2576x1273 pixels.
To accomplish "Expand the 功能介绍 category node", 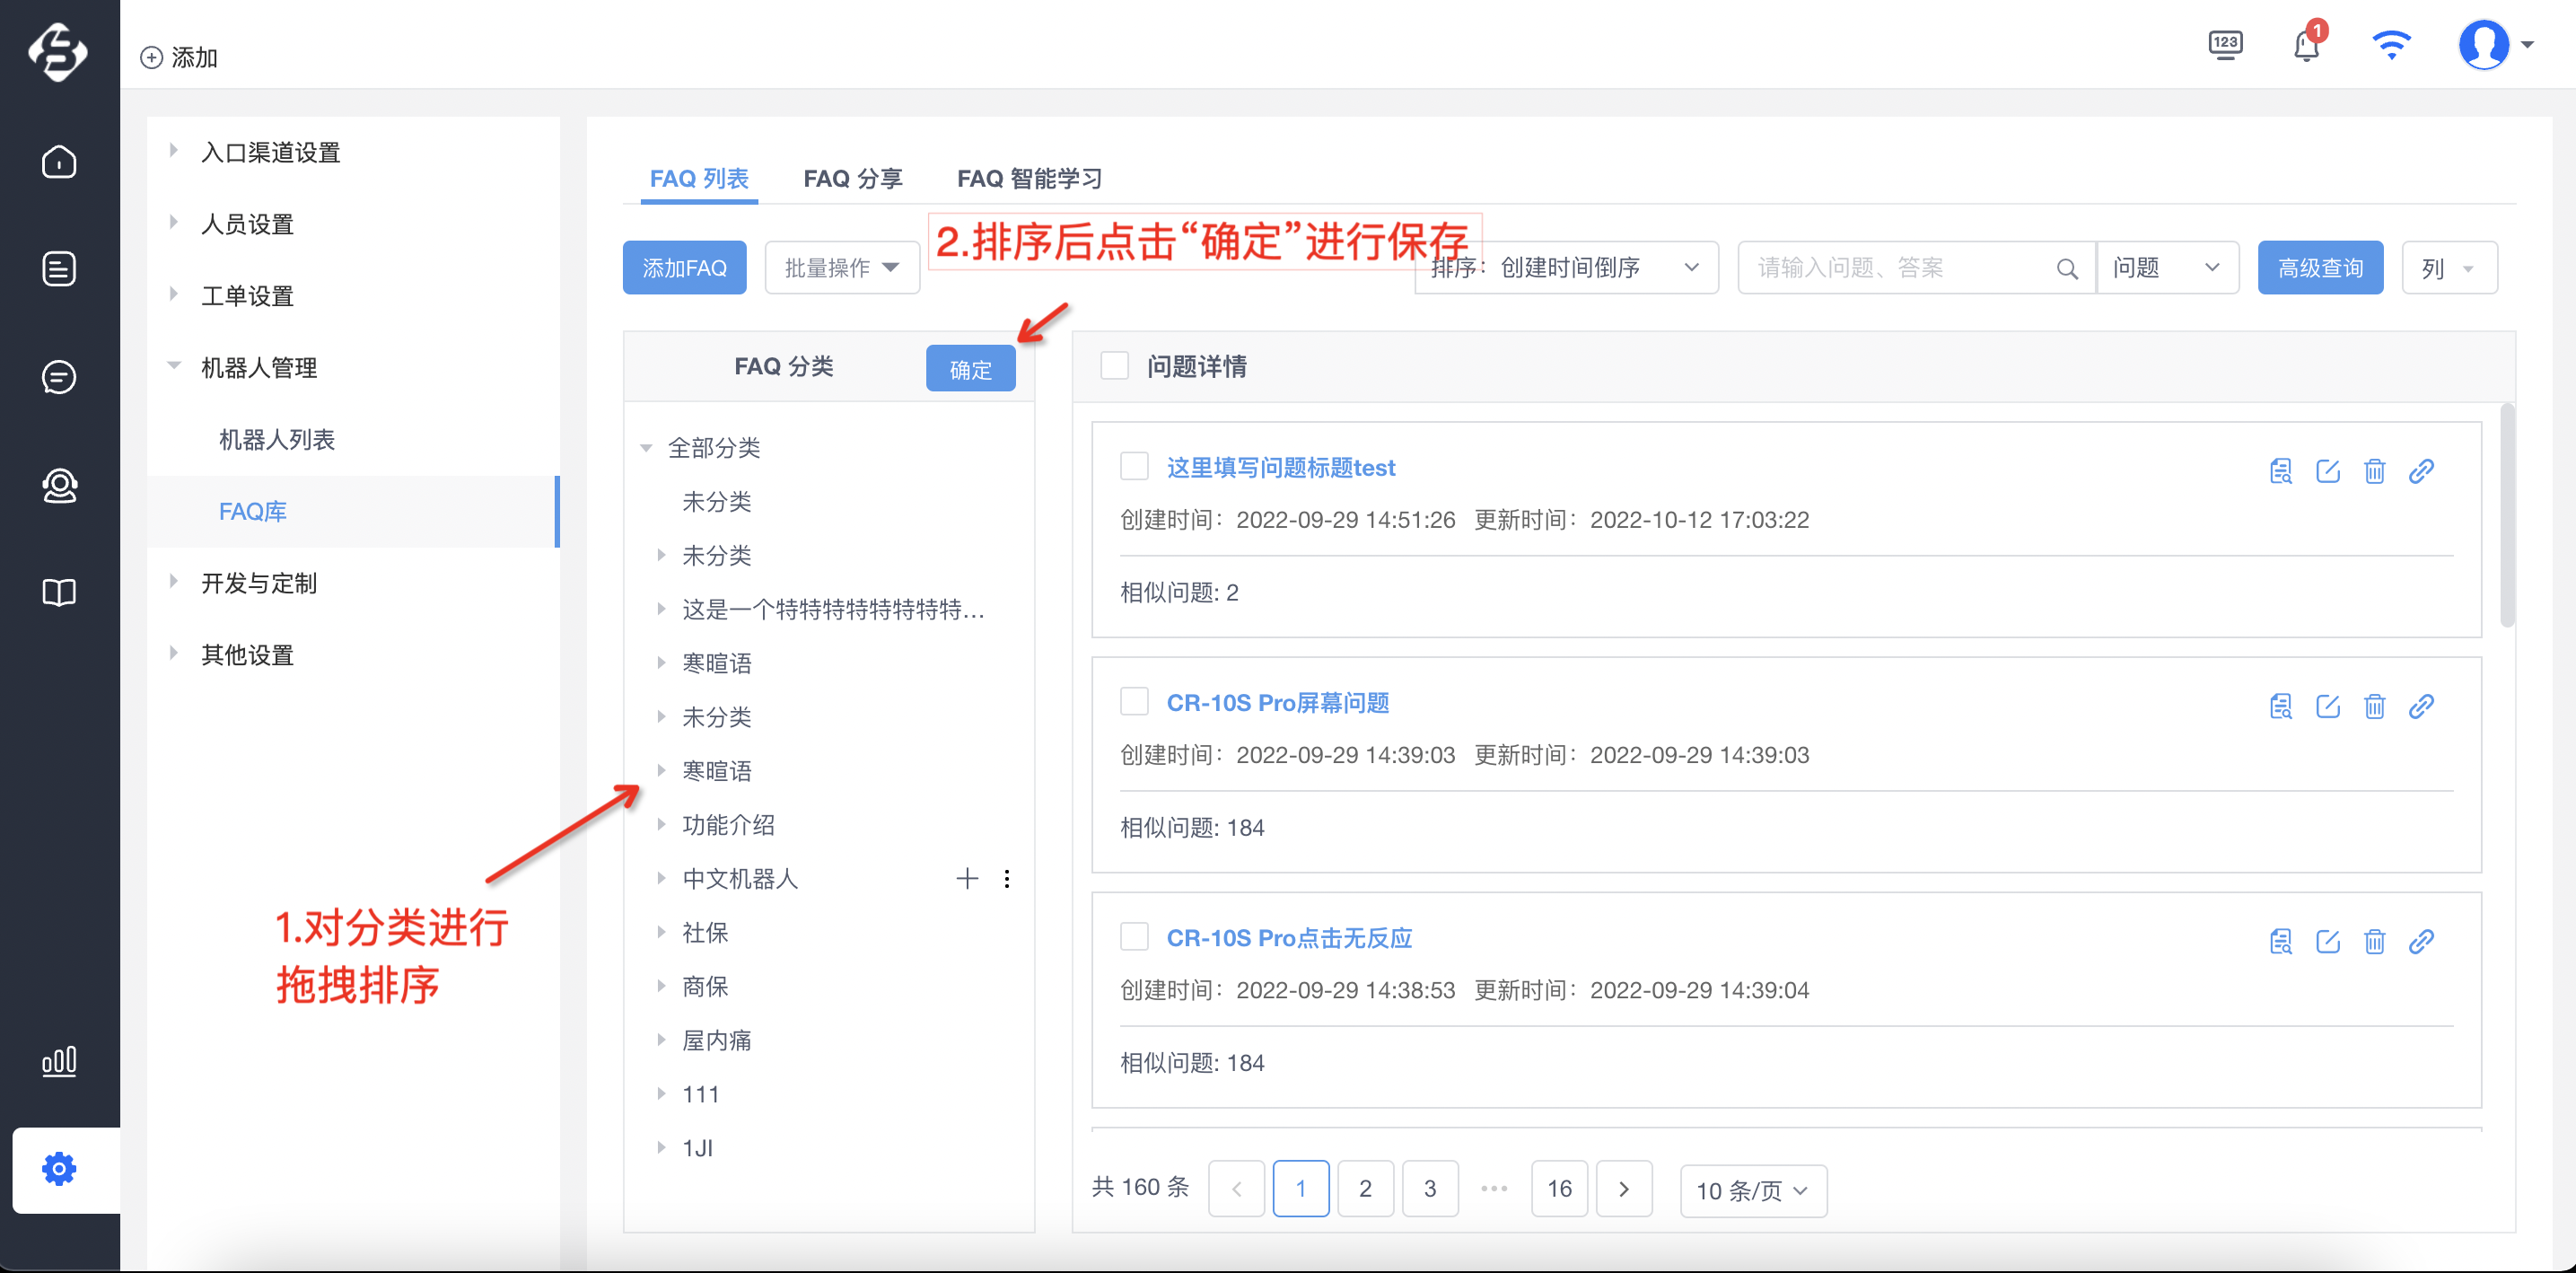I will pos(661,824).
